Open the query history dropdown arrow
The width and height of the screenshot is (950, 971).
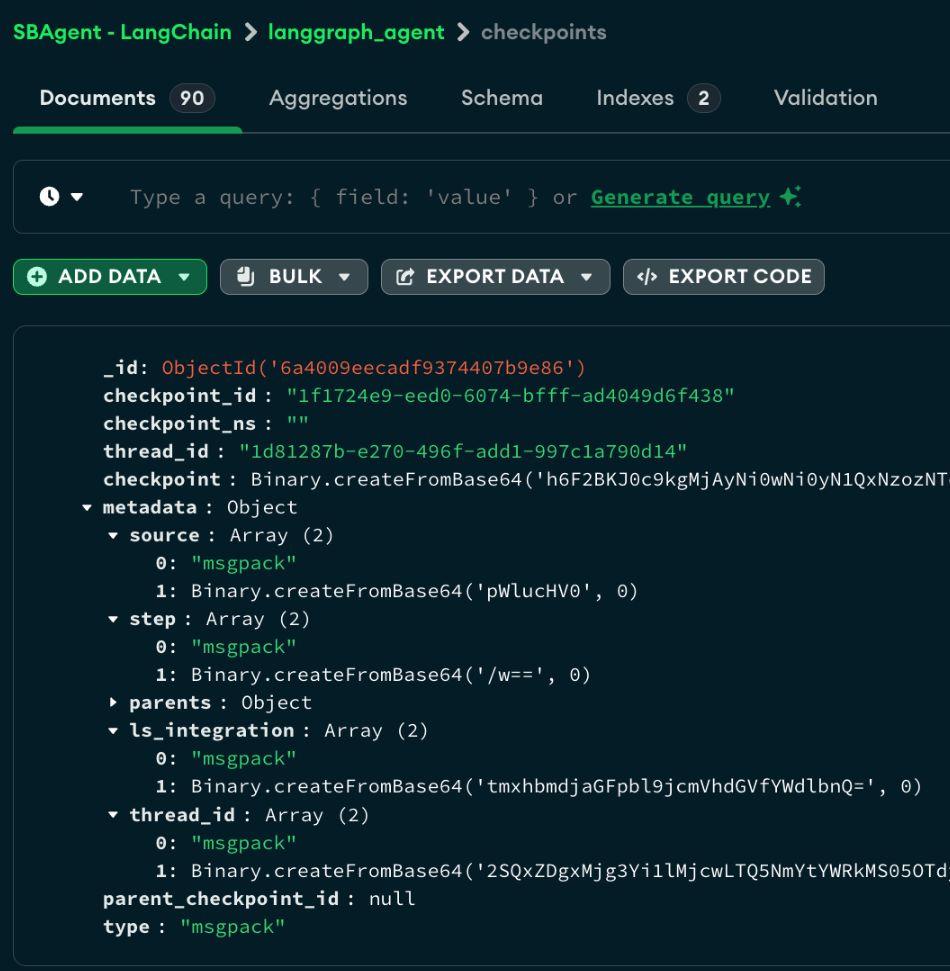[77, 197]
